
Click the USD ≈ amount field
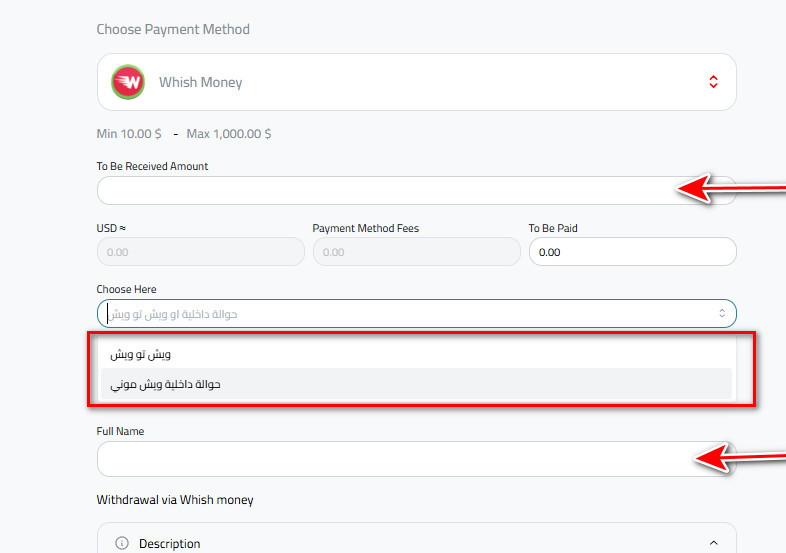click(x=201, y=252)
